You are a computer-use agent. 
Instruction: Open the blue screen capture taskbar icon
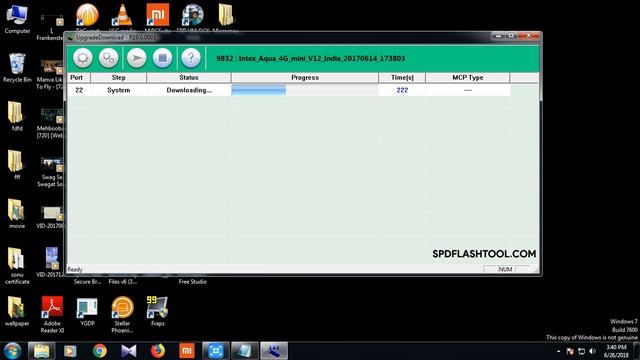point(216,351)
